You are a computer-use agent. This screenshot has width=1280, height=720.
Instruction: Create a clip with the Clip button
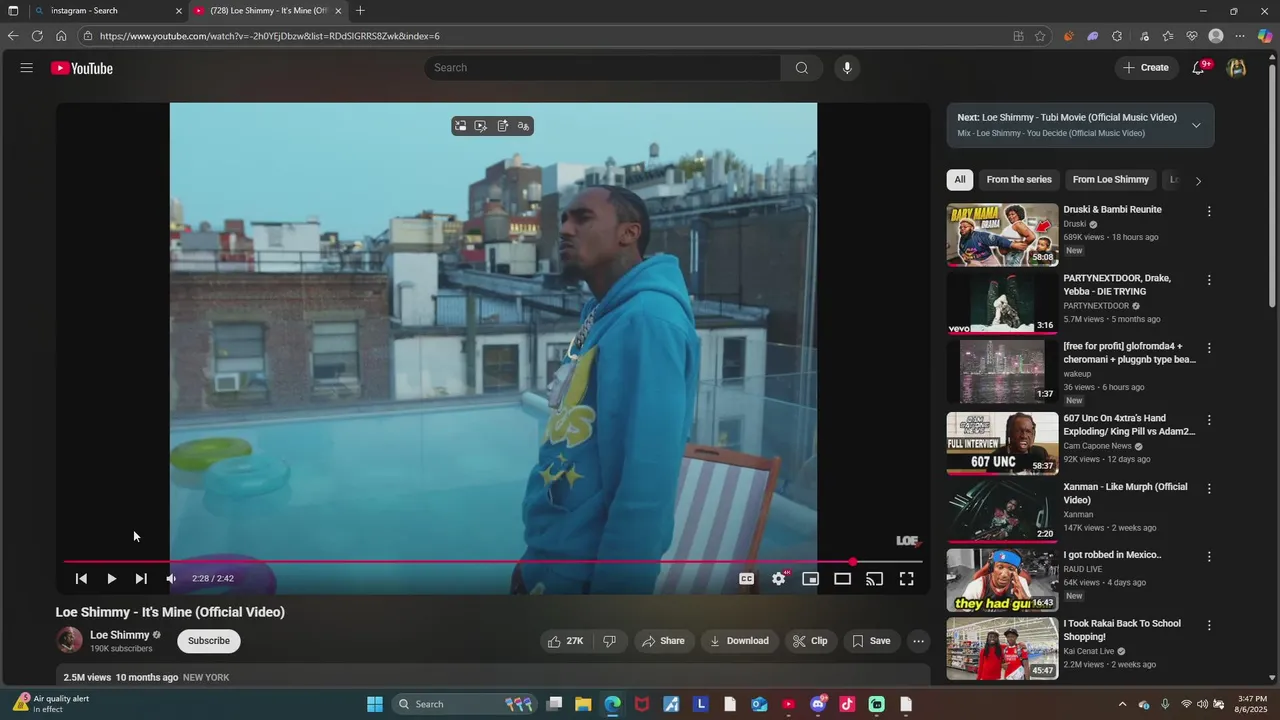(x=810, y=641)
